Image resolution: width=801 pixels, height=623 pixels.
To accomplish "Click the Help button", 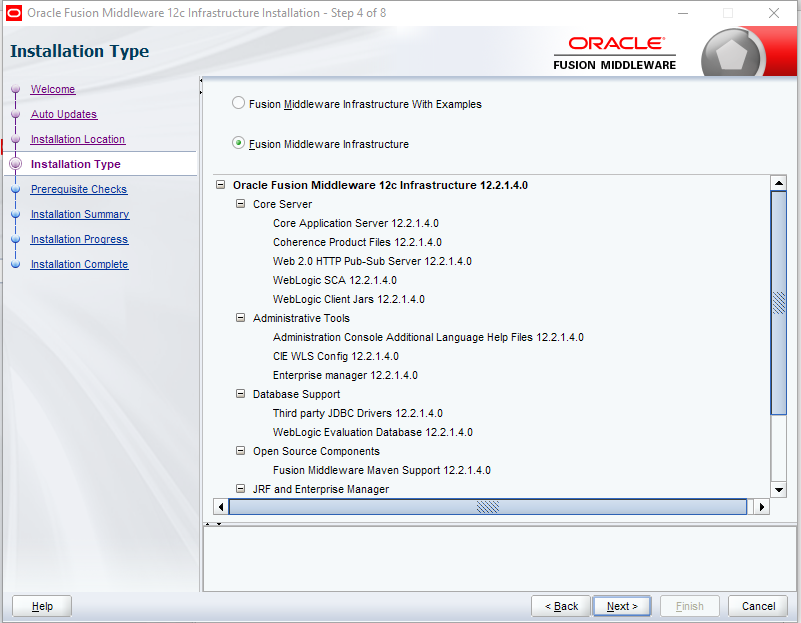I will pyautogui.click(x=42, y=606).
